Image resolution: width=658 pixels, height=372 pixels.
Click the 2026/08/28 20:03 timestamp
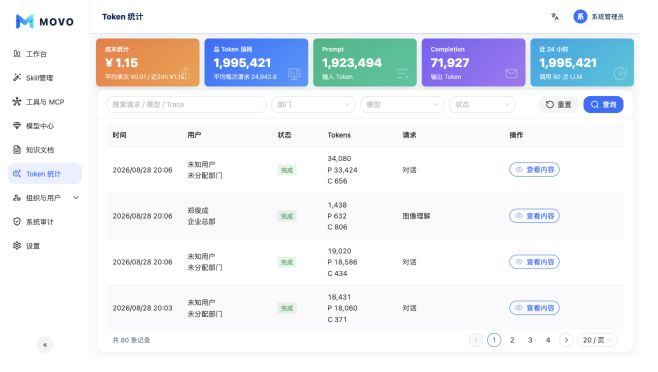[x=142, y=308]
